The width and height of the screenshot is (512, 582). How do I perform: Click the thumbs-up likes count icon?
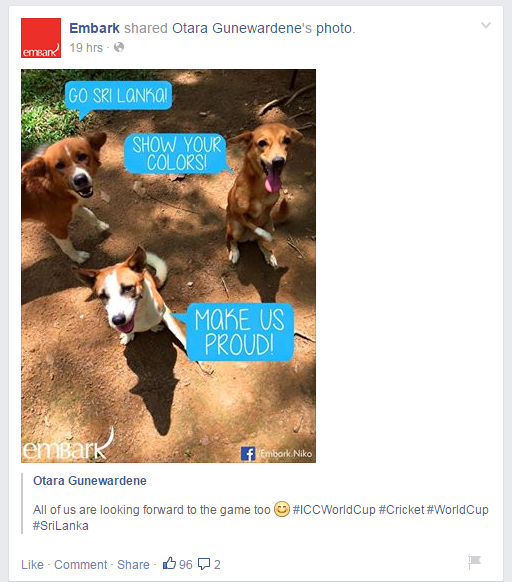[169, 563]
